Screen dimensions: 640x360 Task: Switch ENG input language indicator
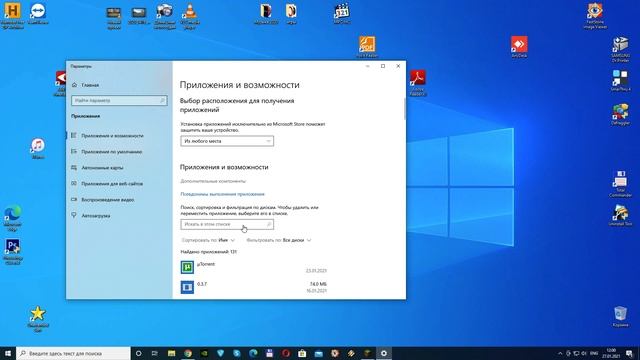point(594,353)
